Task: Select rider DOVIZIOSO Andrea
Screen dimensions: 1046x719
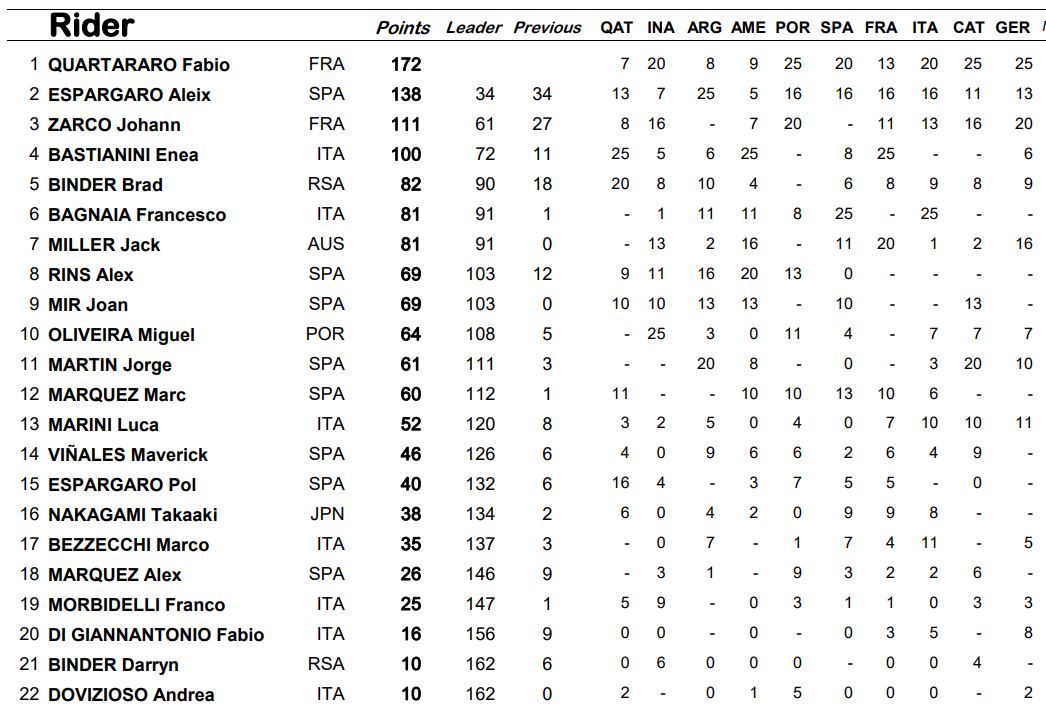Action: click(131, 695)
